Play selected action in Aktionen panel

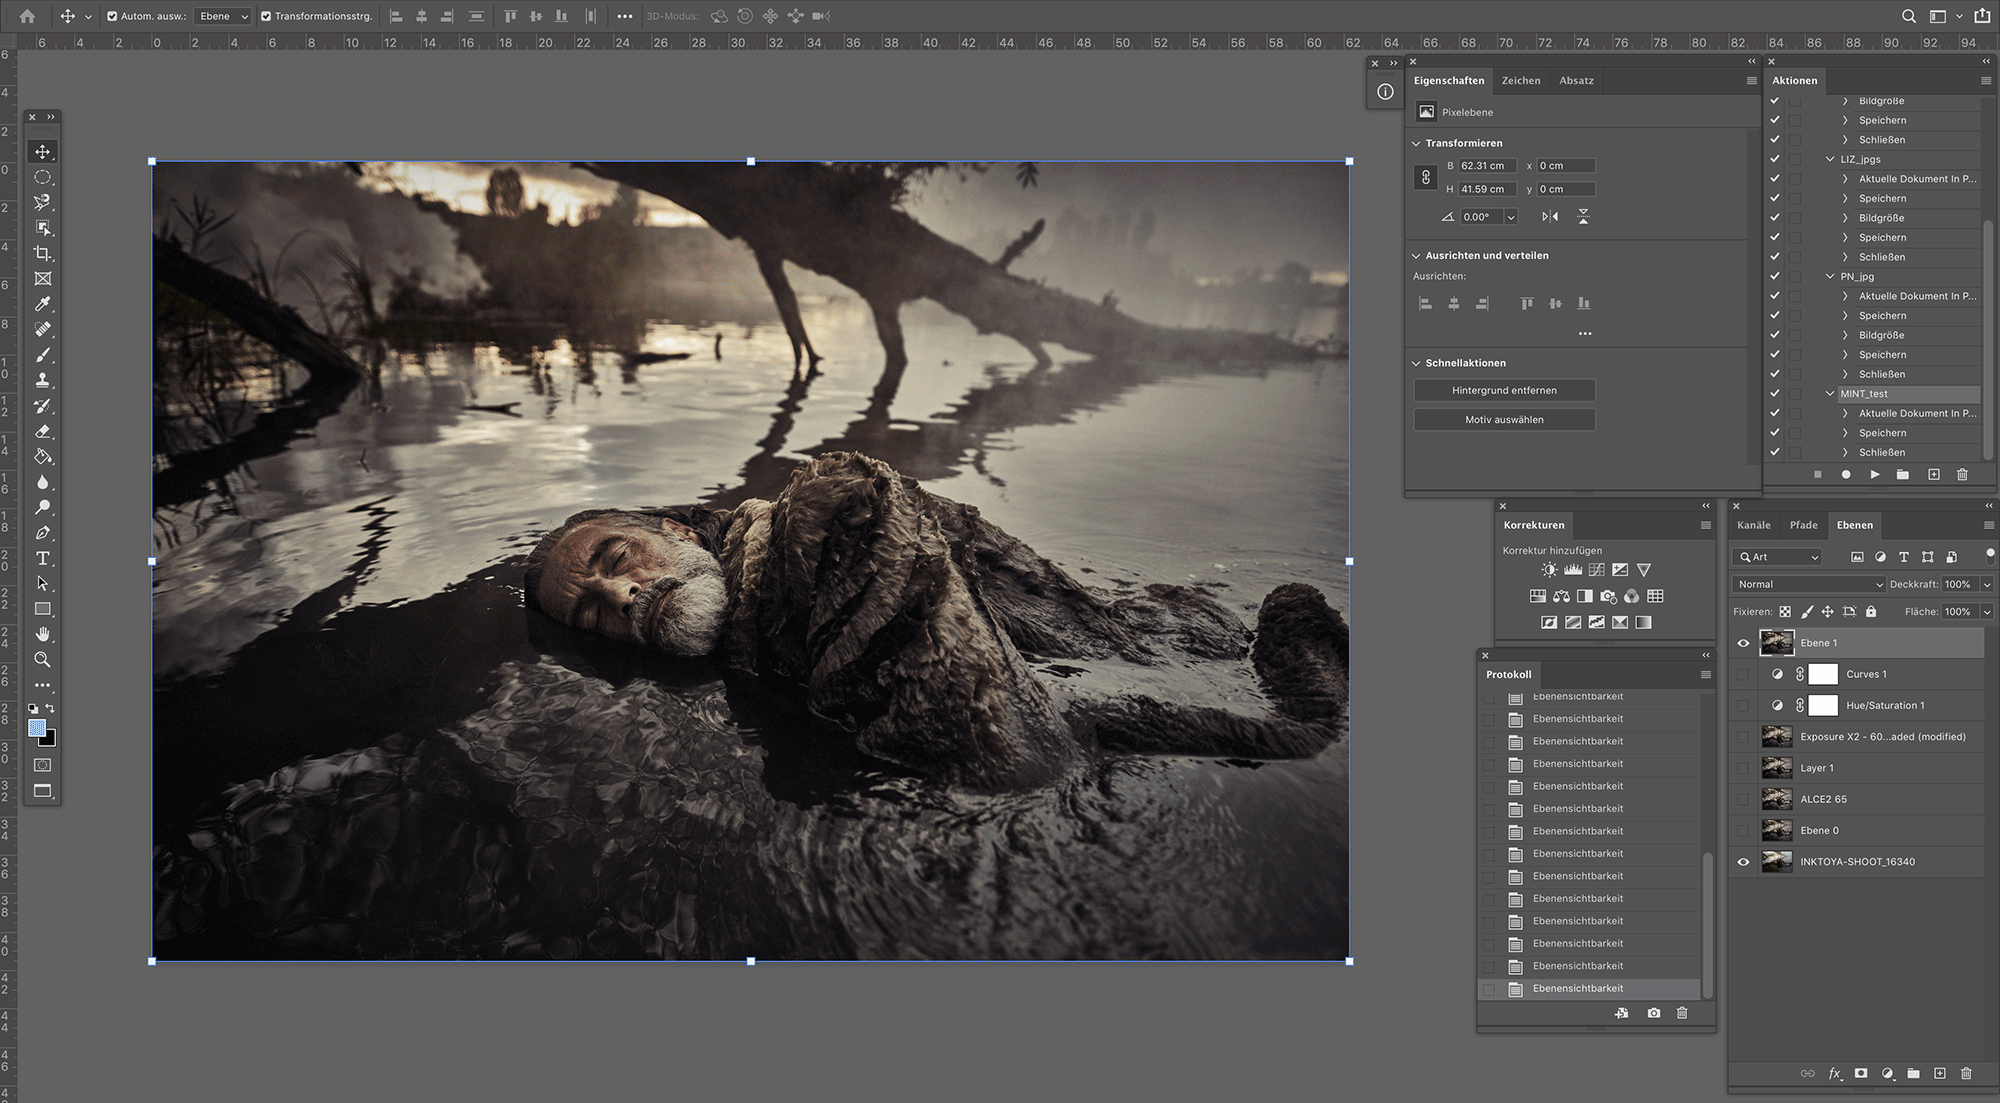[1875, 474]
